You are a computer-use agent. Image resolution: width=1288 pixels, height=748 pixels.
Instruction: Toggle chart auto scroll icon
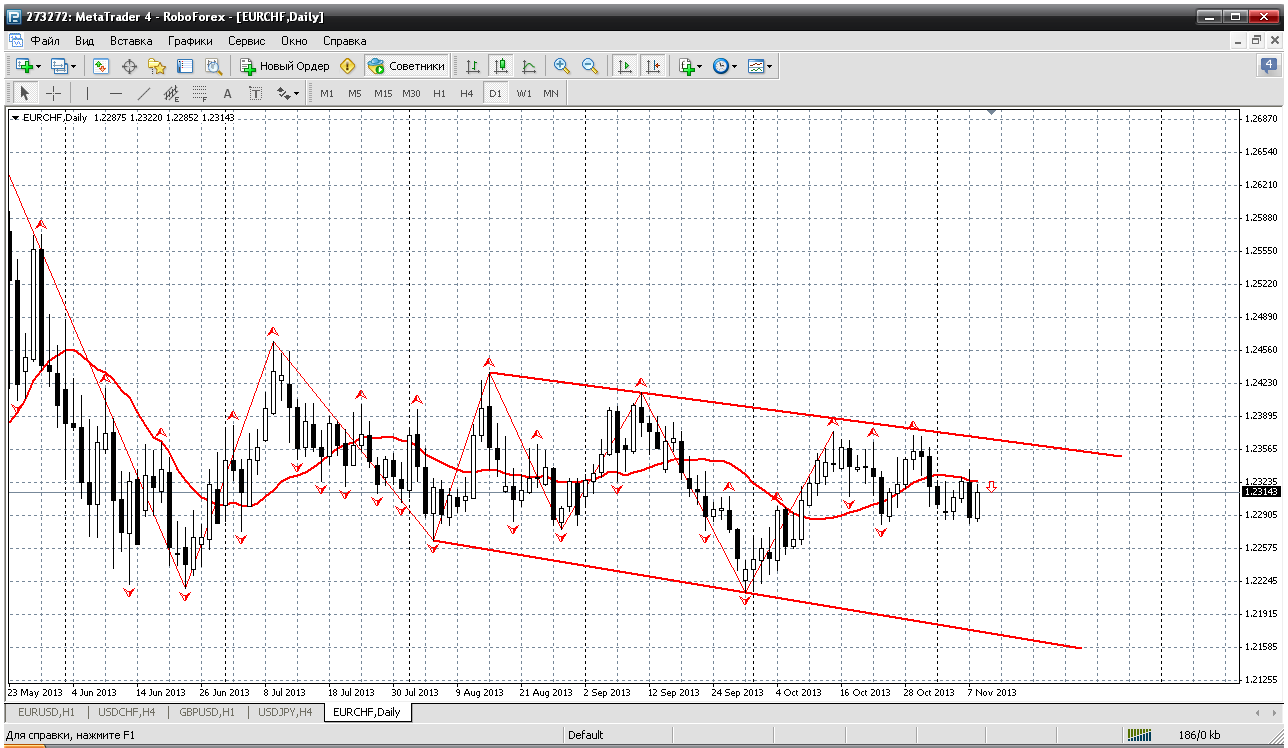(625, 66)
